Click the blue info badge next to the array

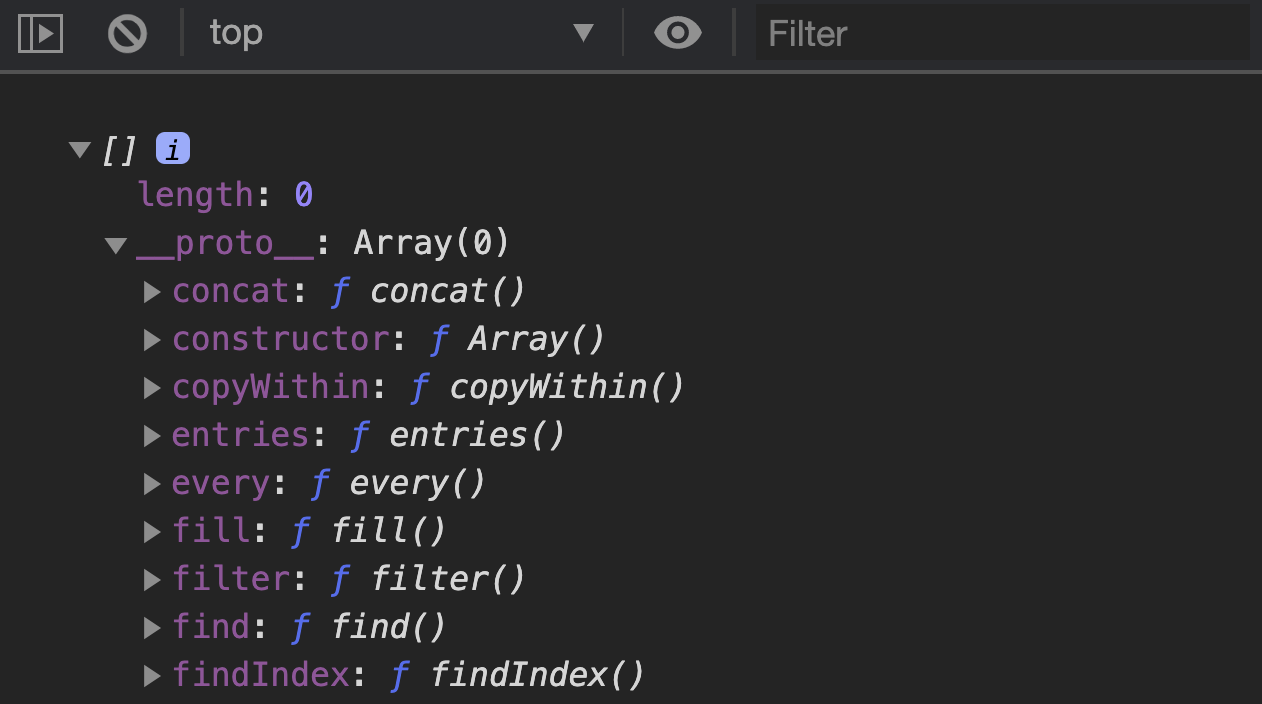tap(174, 148)
